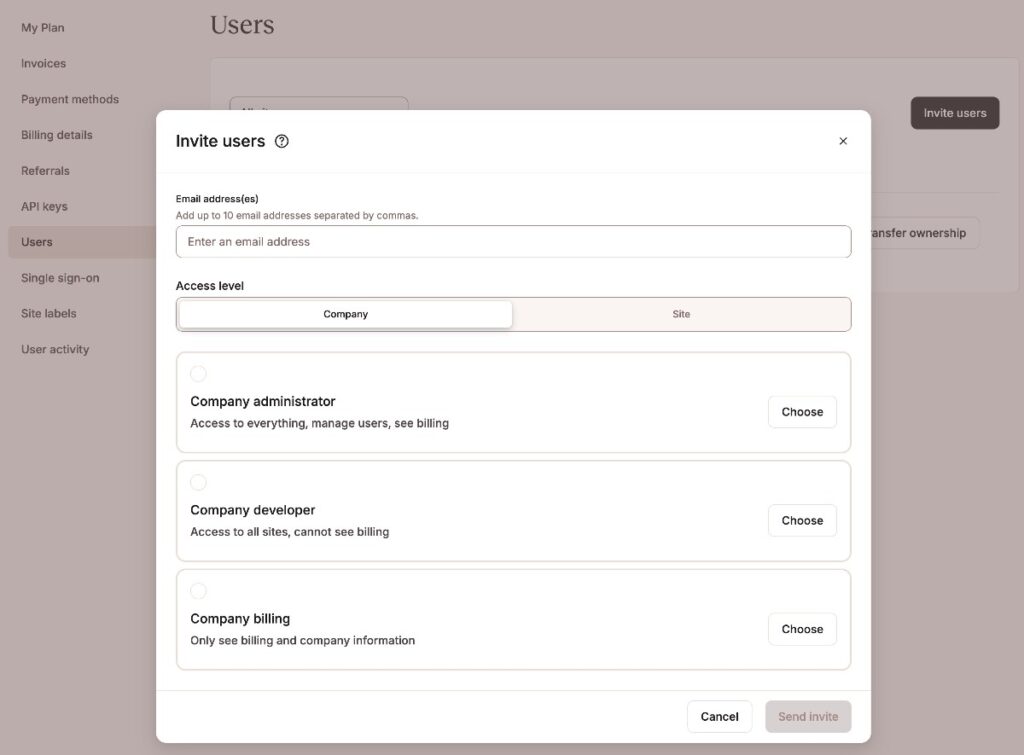Close the Invite users dialog
The height and width of the screenshot is (755, 1024).
click(843, 141)
